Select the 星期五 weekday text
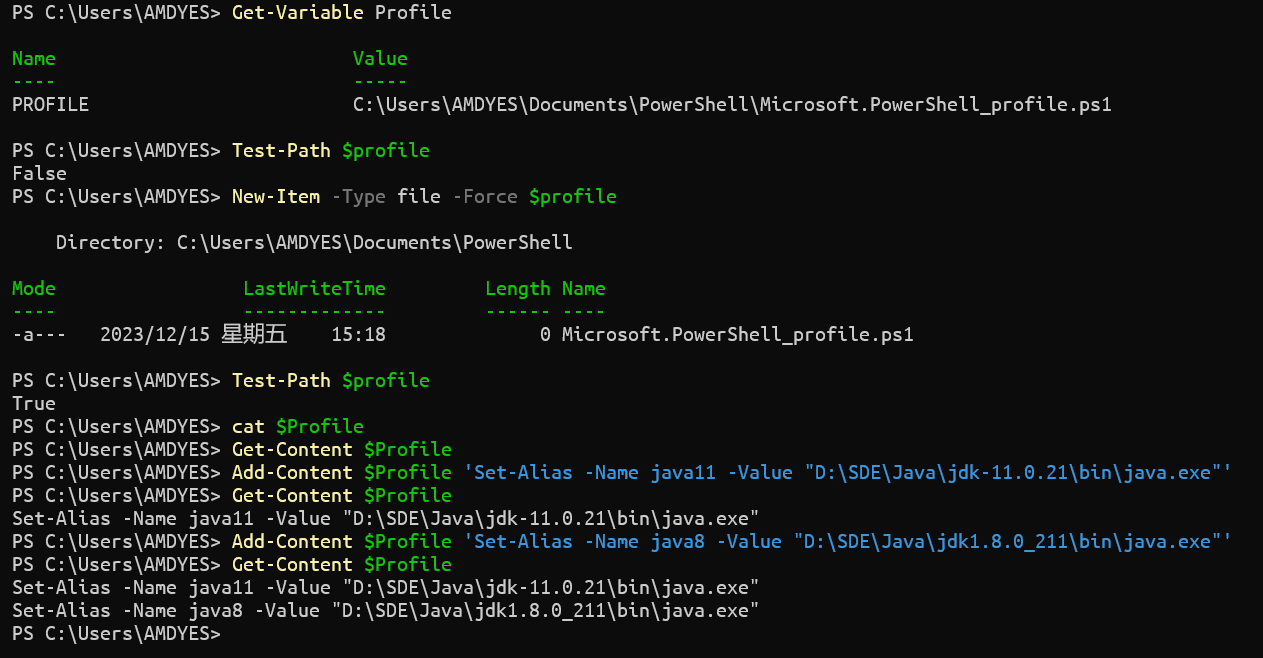1263x658 pixels. 254,335
